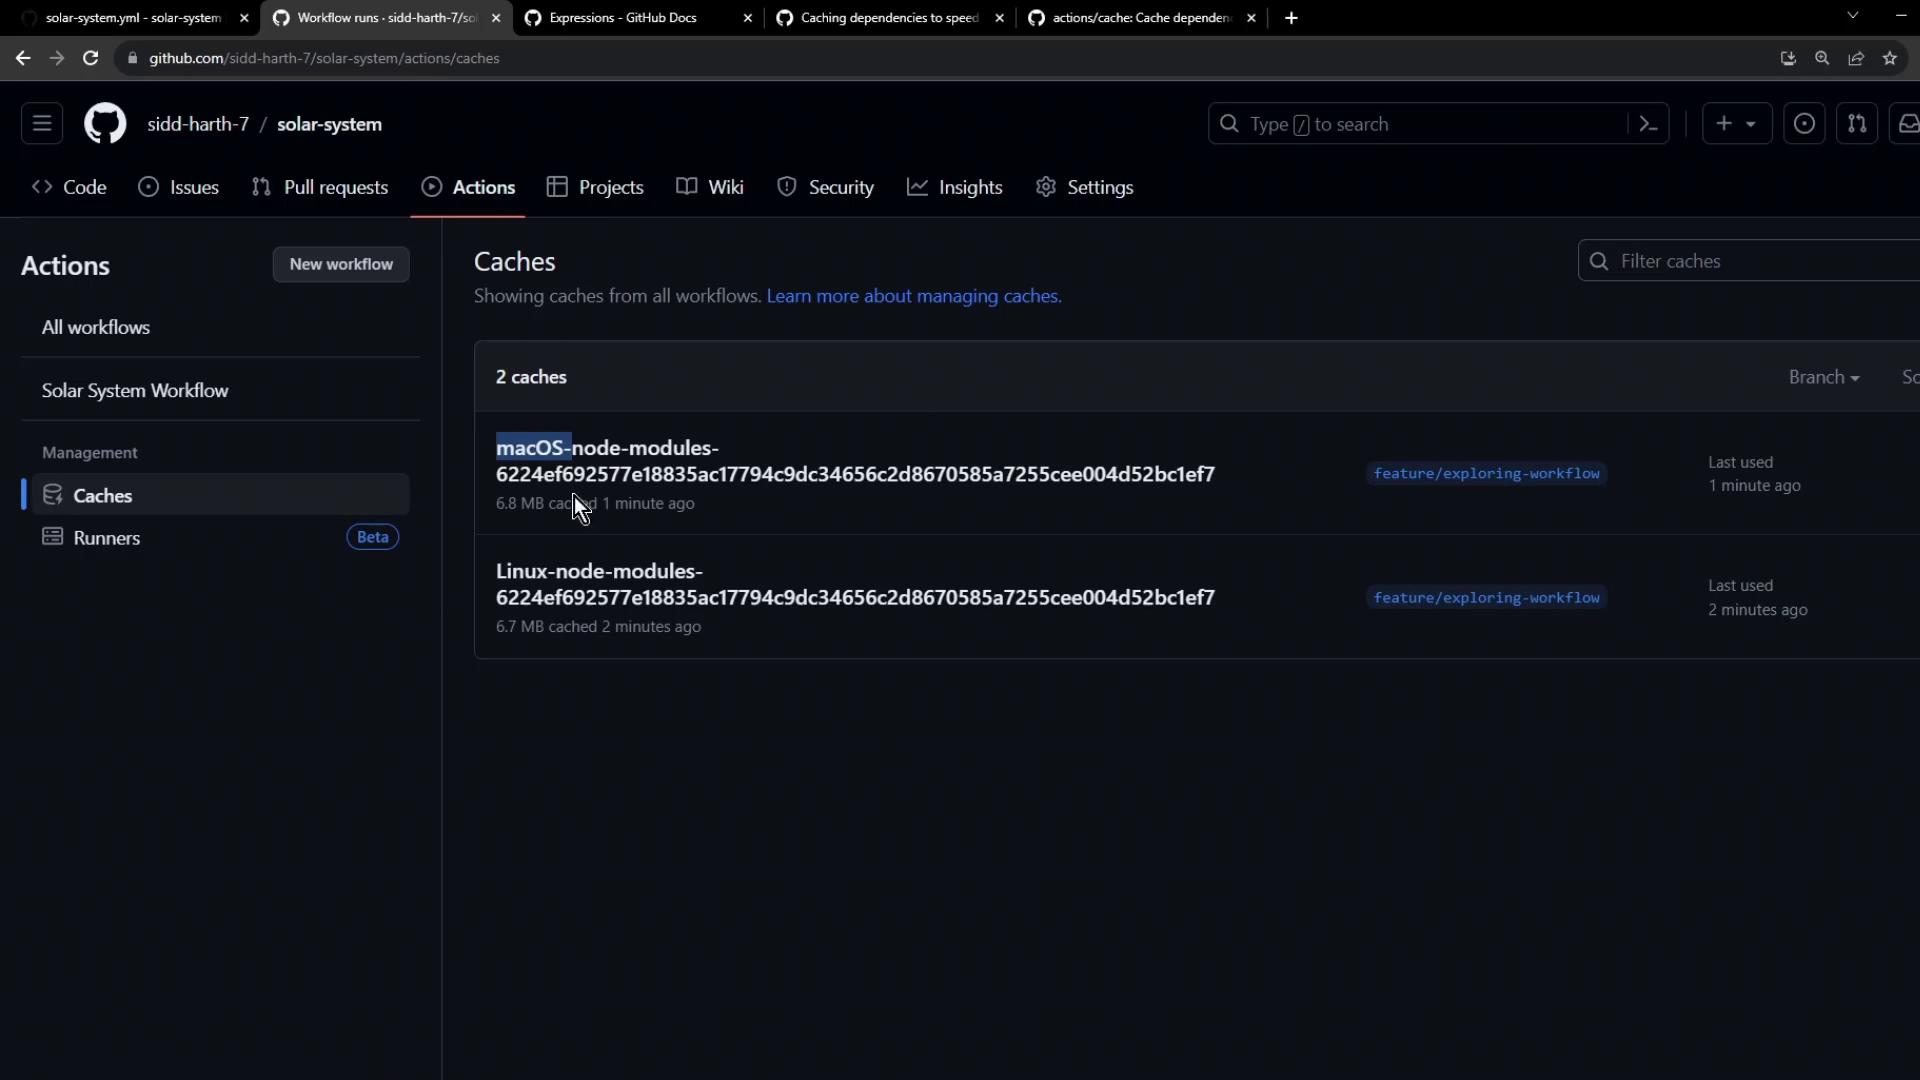Switch to Expressions GitHub Docs browser tab

[623, 18]
